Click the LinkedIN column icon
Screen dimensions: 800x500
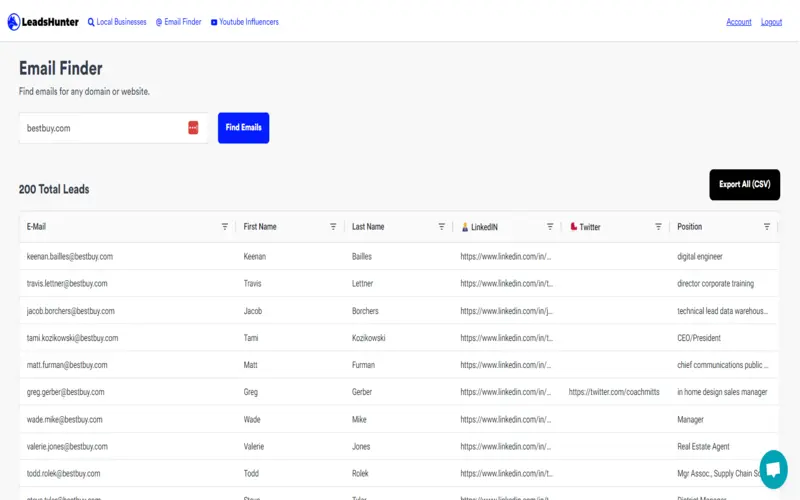click(465, 227)
